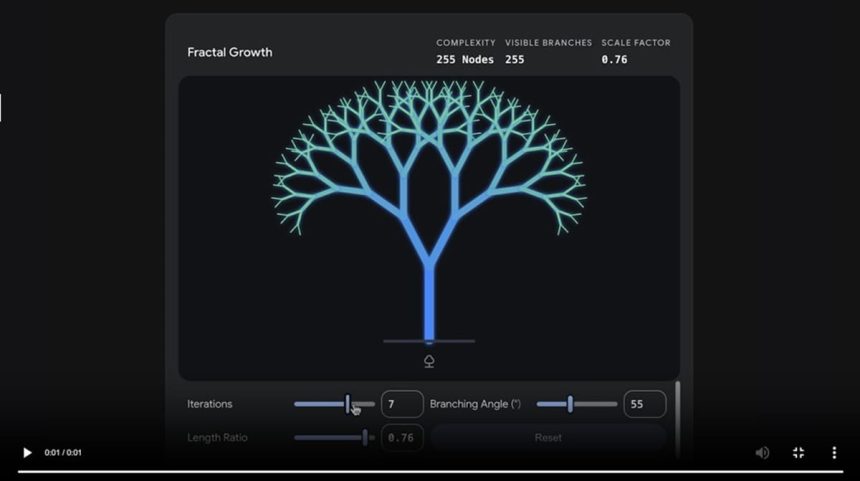Click the fractal tree trunk in canvas
This screenshot has height=481, width=860.
tap(429, 300)
